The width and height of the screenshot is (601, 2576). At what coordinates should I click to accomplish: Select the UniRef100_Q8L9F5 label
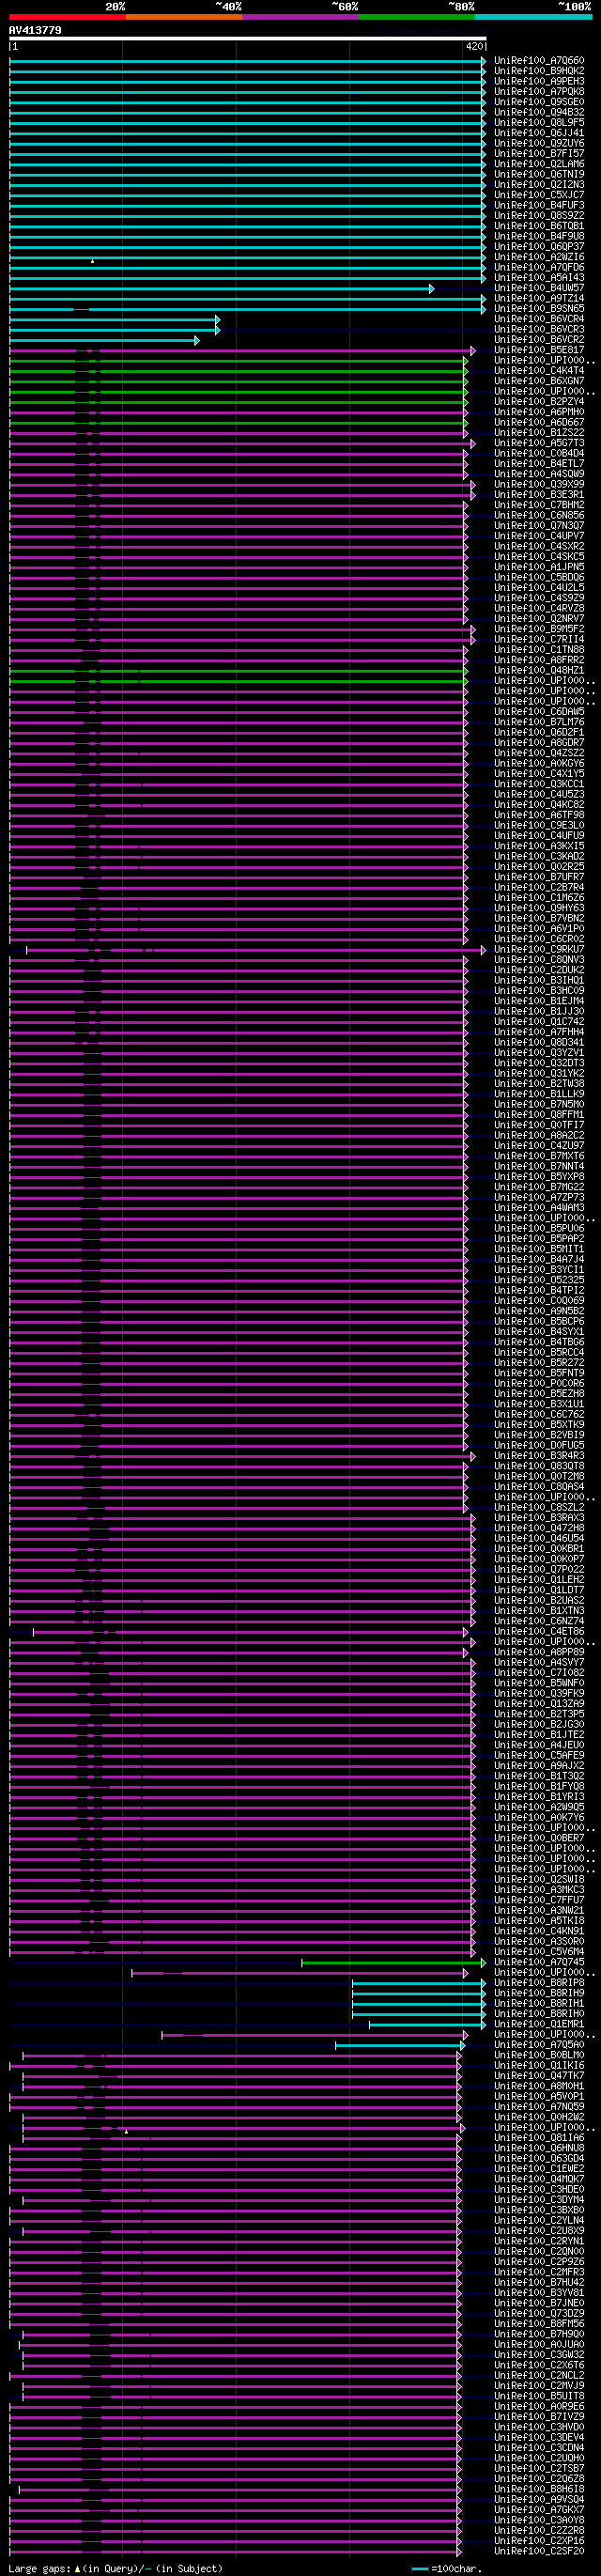539,123
